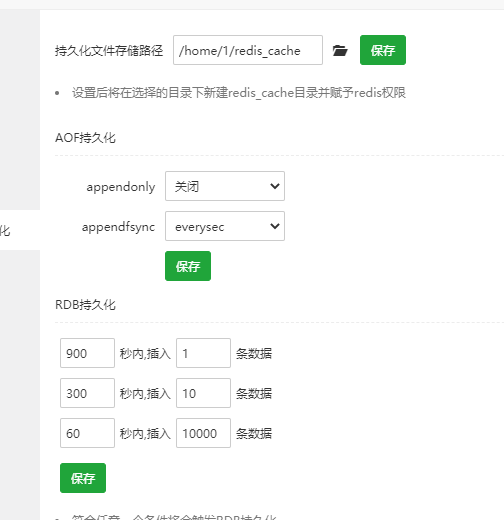Click the insert count field showing 10000
The image size is (504, 520).
[203, 433]
